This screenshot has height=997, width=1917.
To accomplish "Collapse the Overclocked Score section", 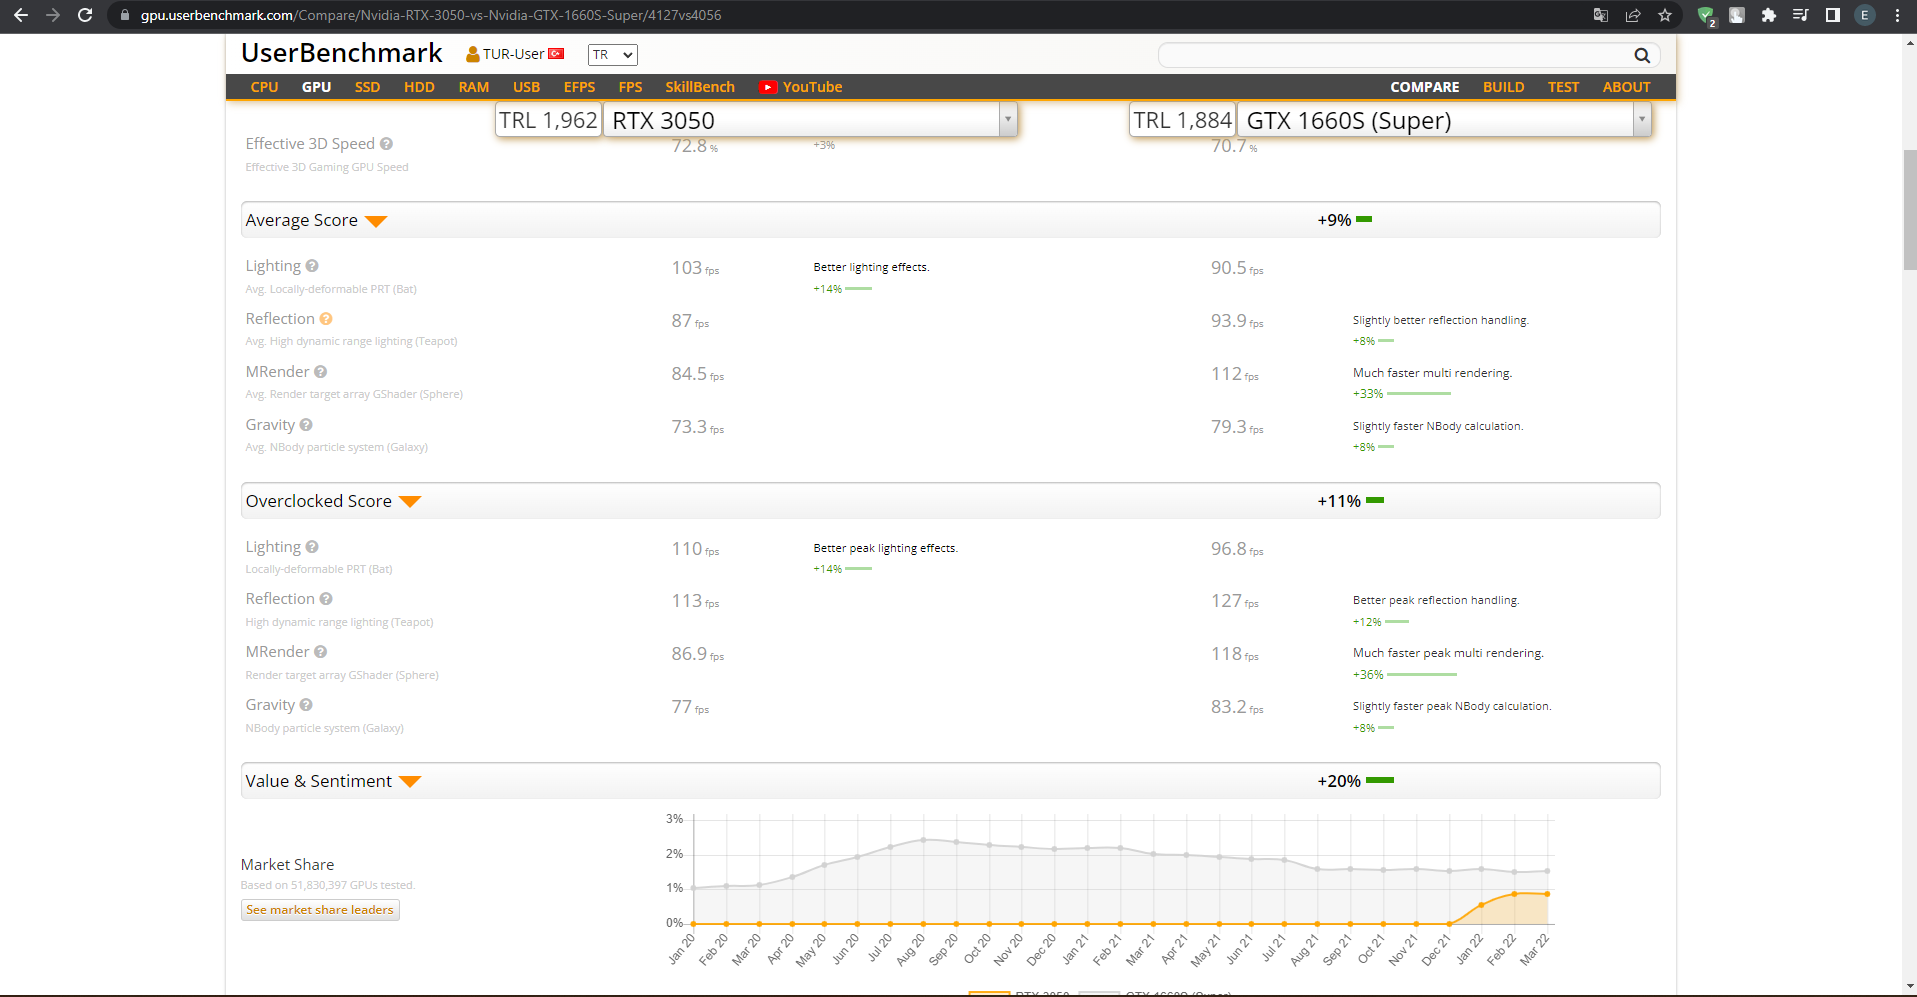I will (410, 502).
